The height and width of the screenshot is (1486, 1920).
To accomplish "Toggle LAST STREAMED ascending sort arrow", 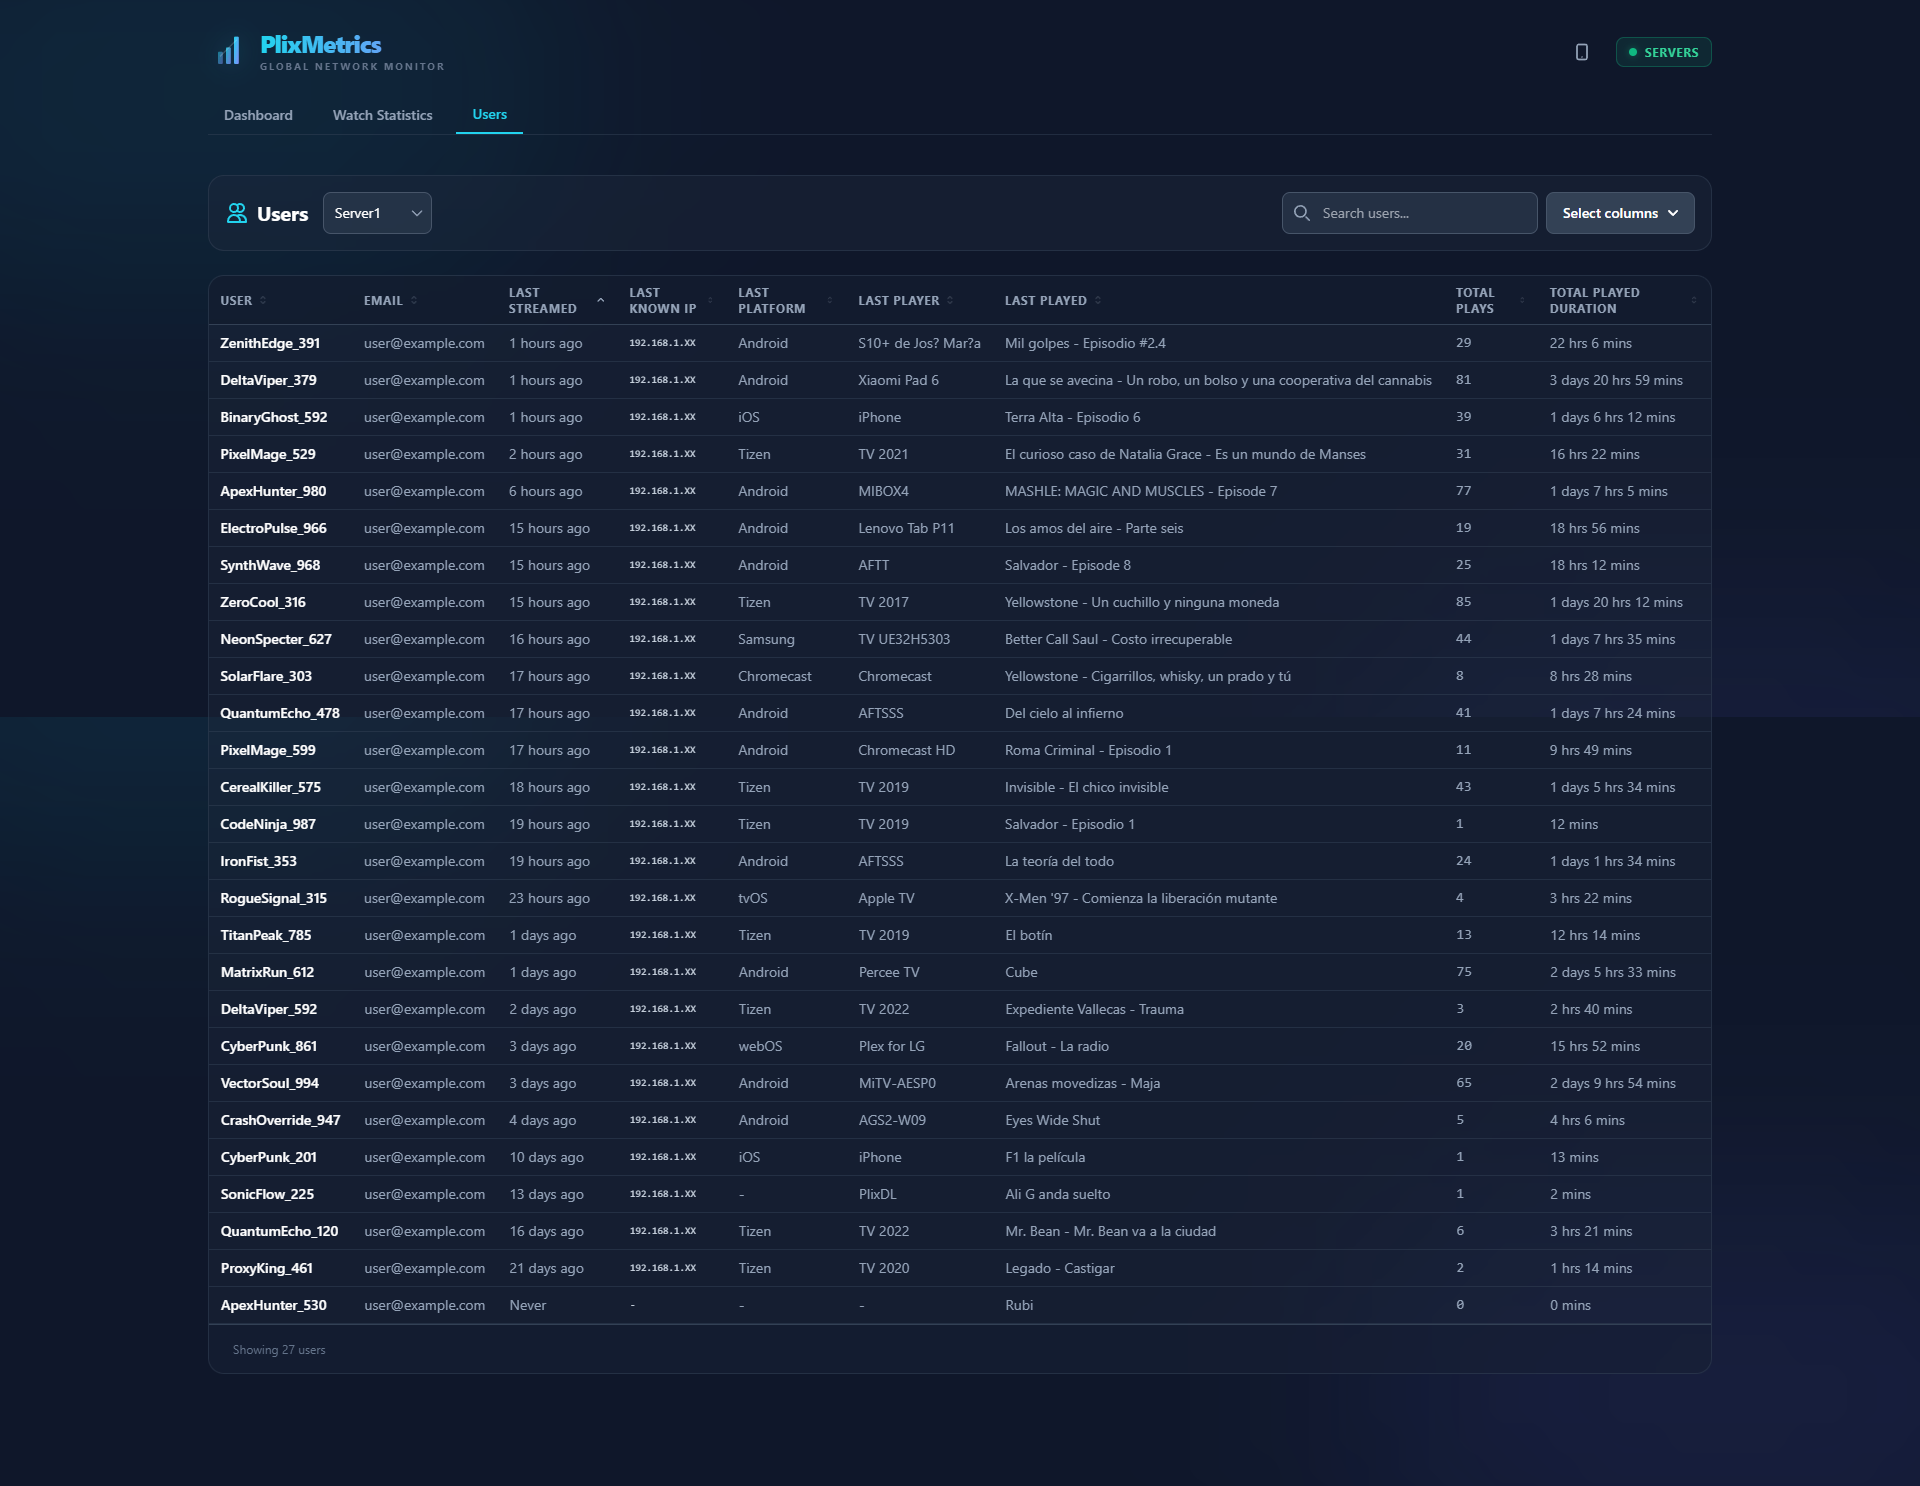I will click(601, 300).
